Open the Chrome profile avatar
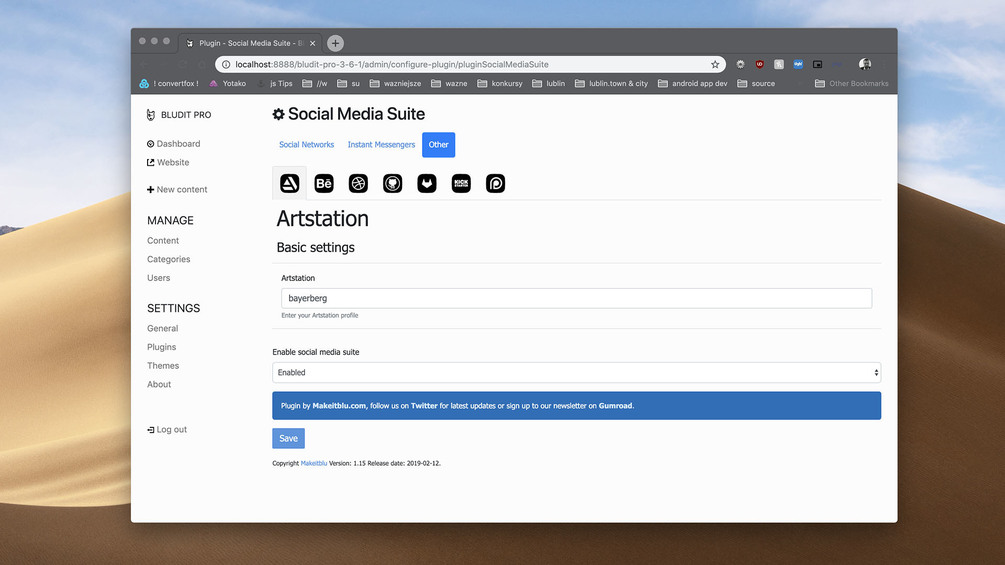The height and width of the screenshot is (565, 1005). [865, 64]
